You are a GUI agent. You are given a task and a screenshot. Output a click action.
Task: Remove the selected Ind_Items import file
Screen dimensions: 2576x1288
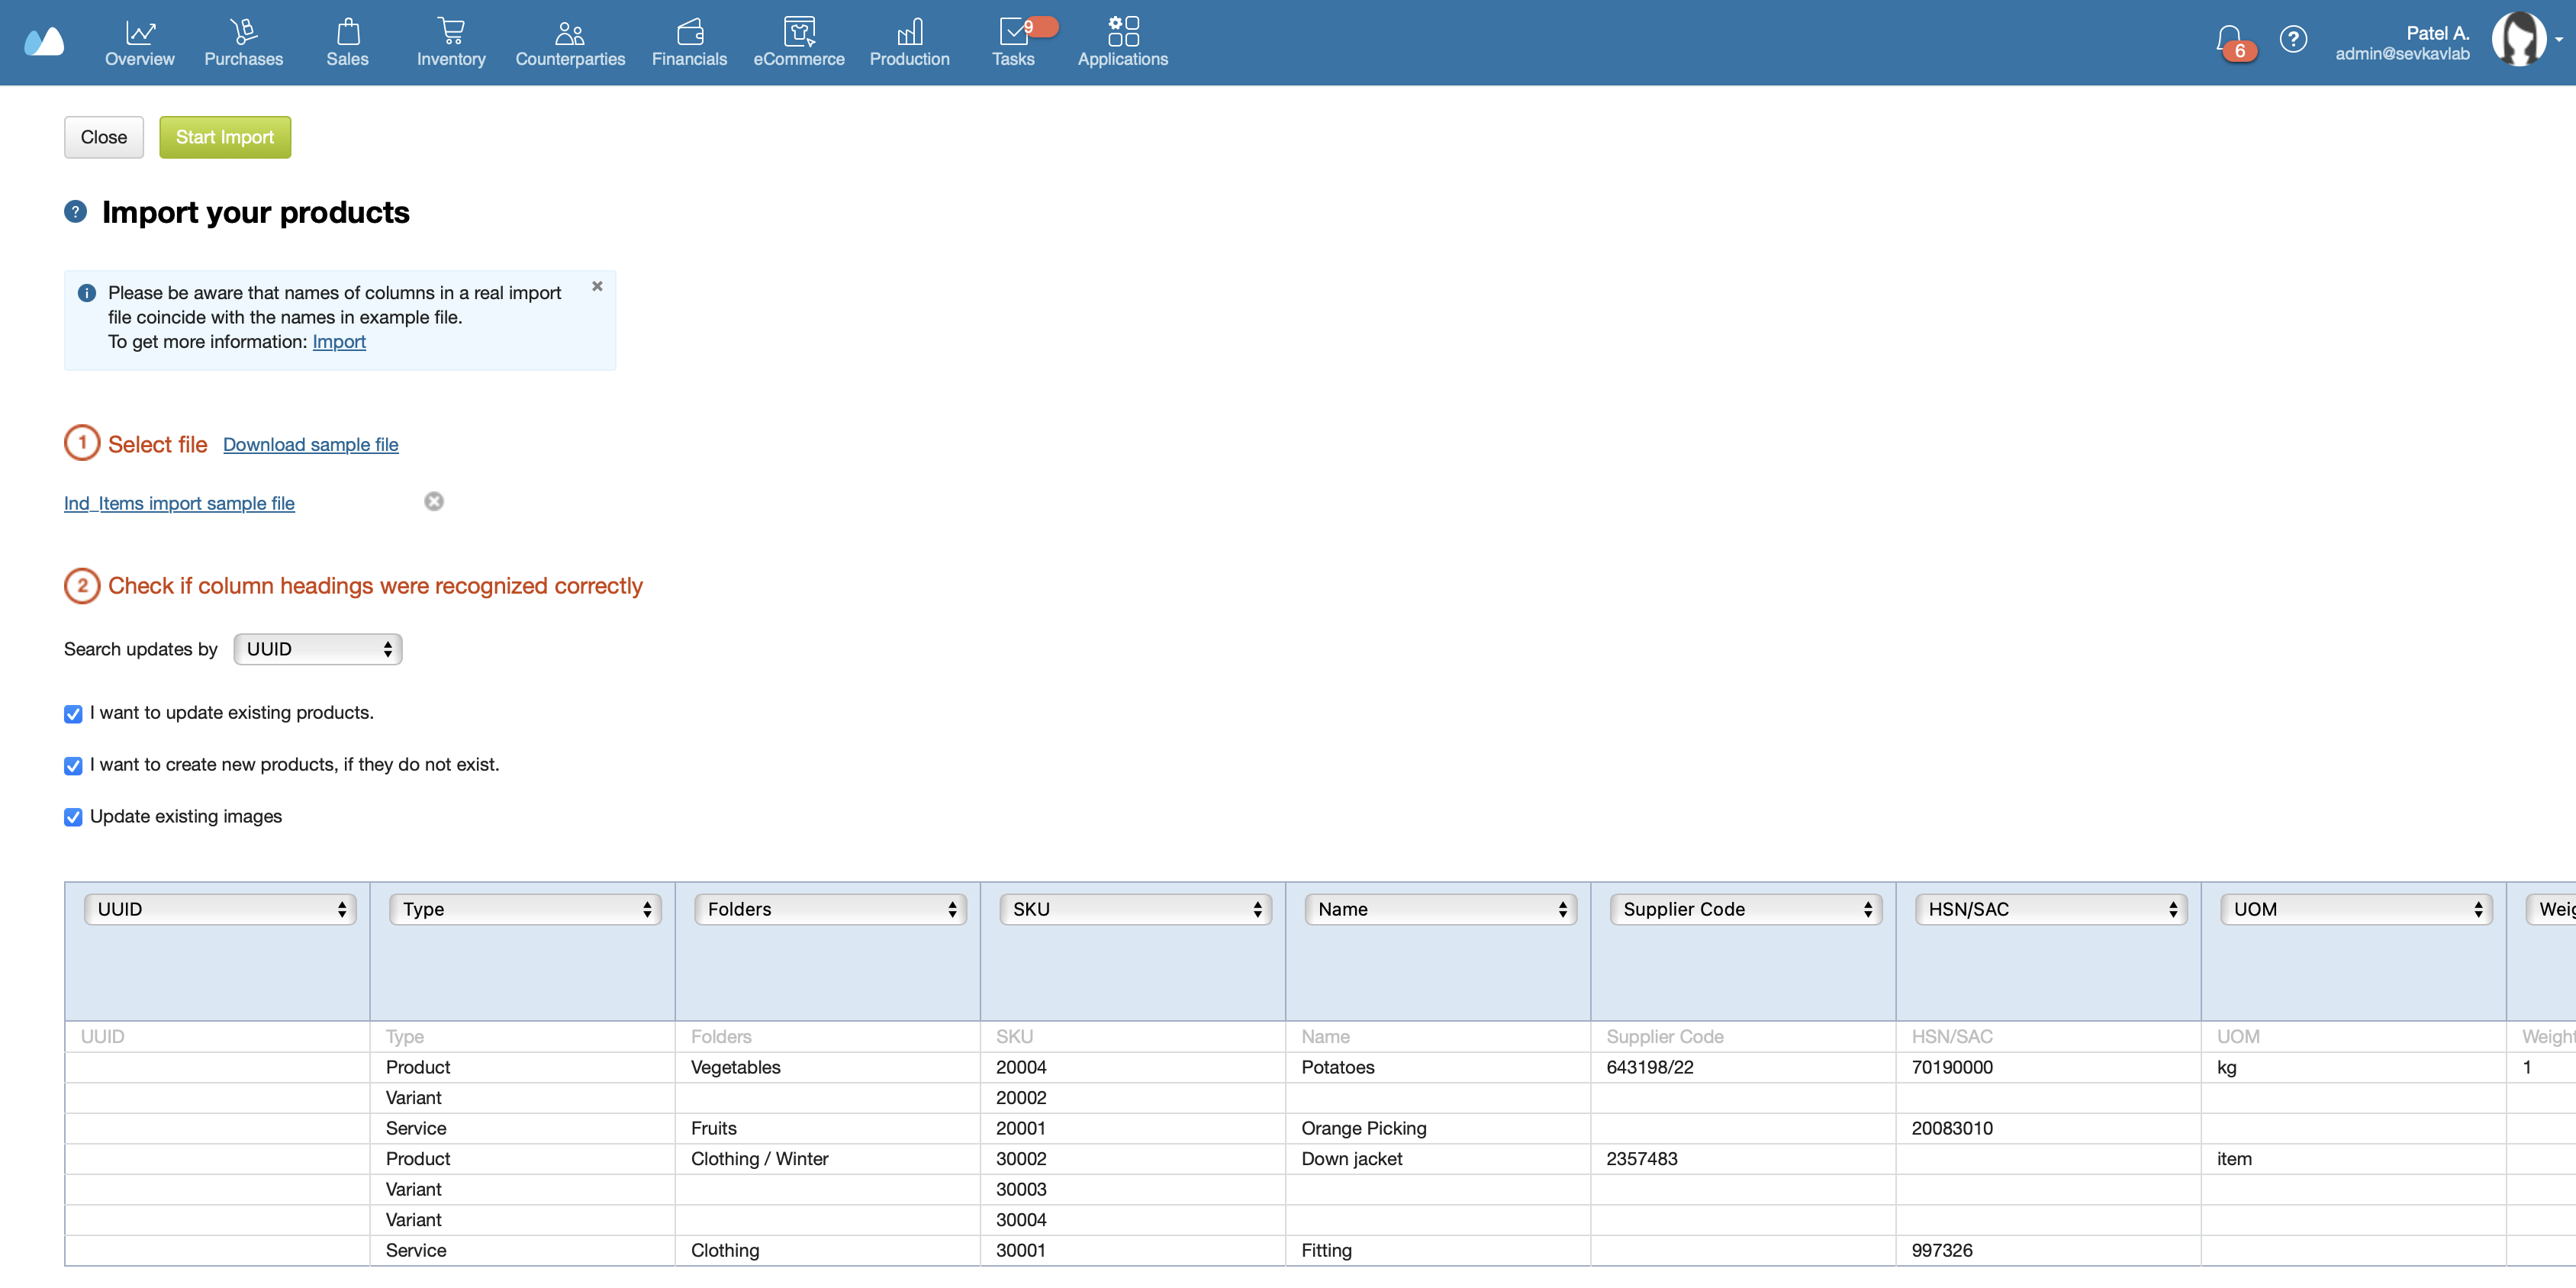[x=434, y=501]
